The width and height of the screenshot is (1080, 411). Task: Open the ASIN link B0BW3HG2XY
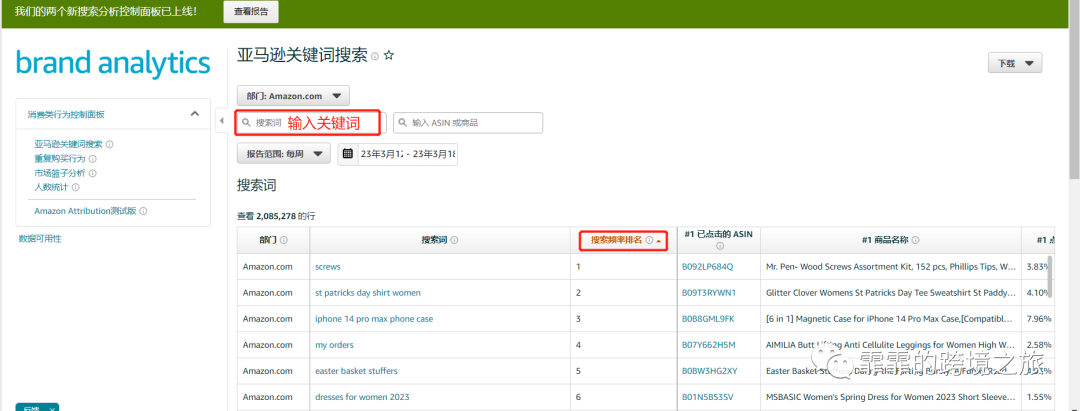click(709, 371)
